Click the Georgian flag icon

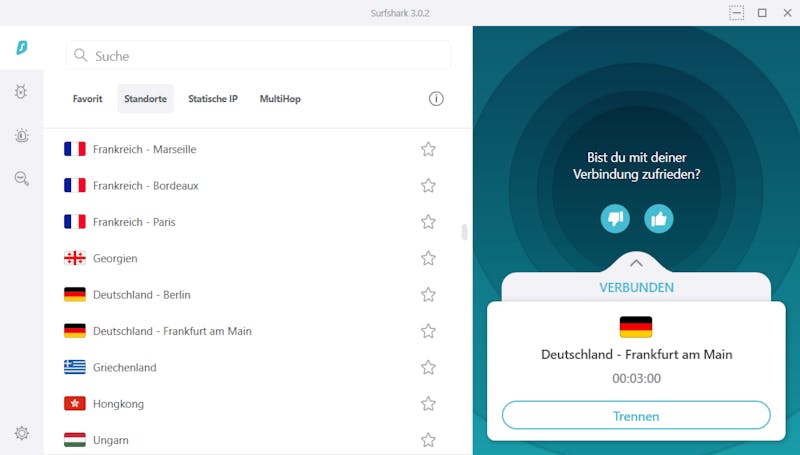[x=75, y=258]
